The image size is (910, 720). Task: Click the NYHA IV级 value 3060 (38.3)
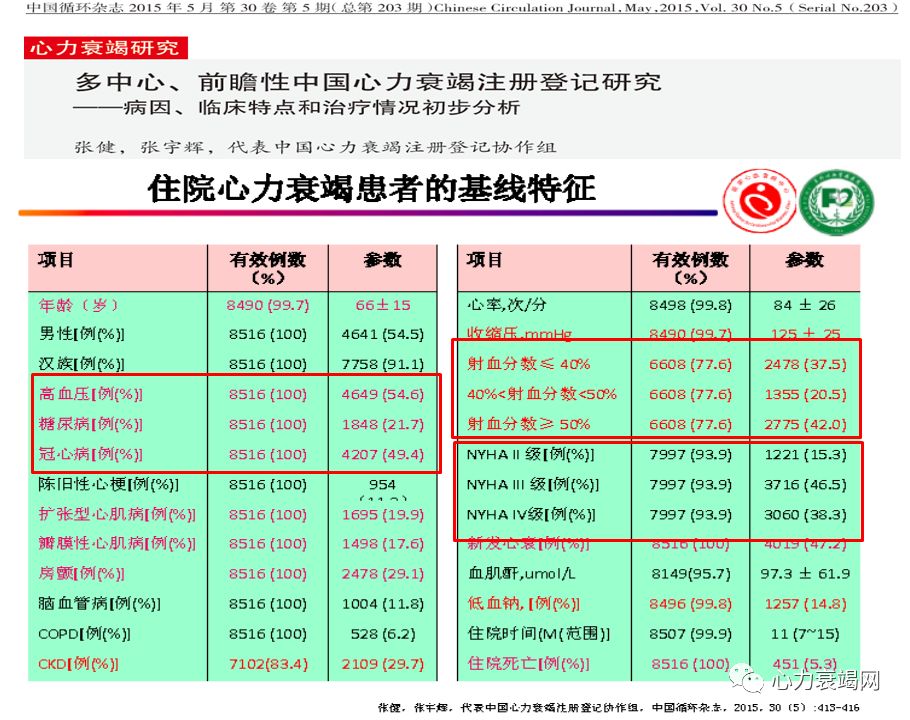[803, 515]
